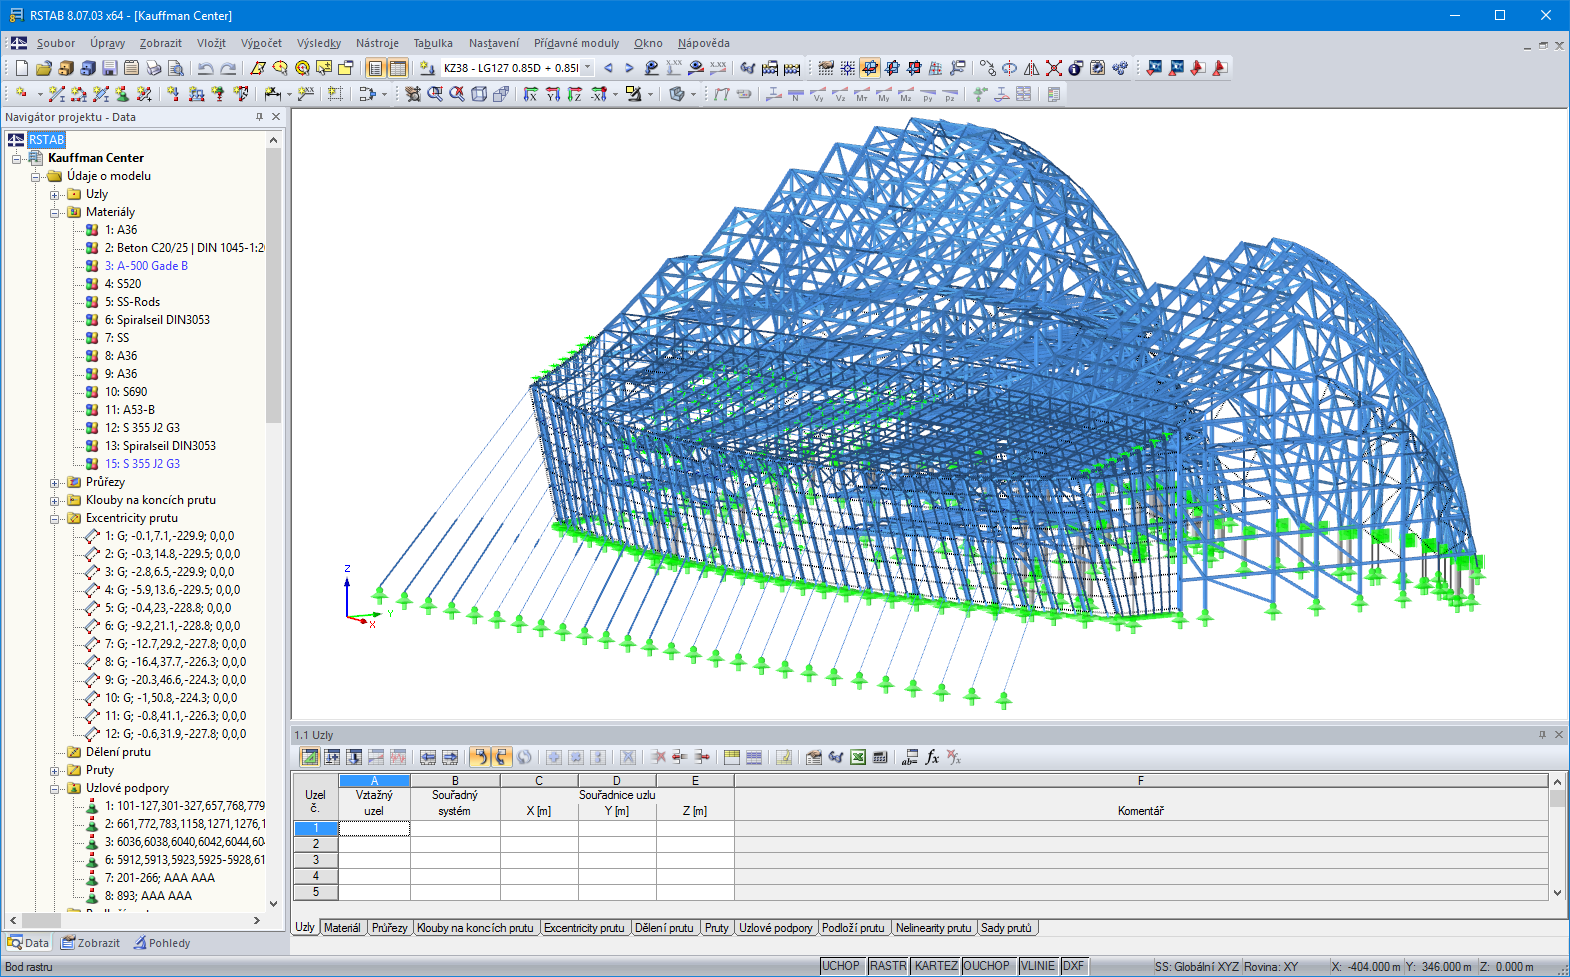1570x977 pixels.
Task: Open the Výpočet menu
Action: 261,43
